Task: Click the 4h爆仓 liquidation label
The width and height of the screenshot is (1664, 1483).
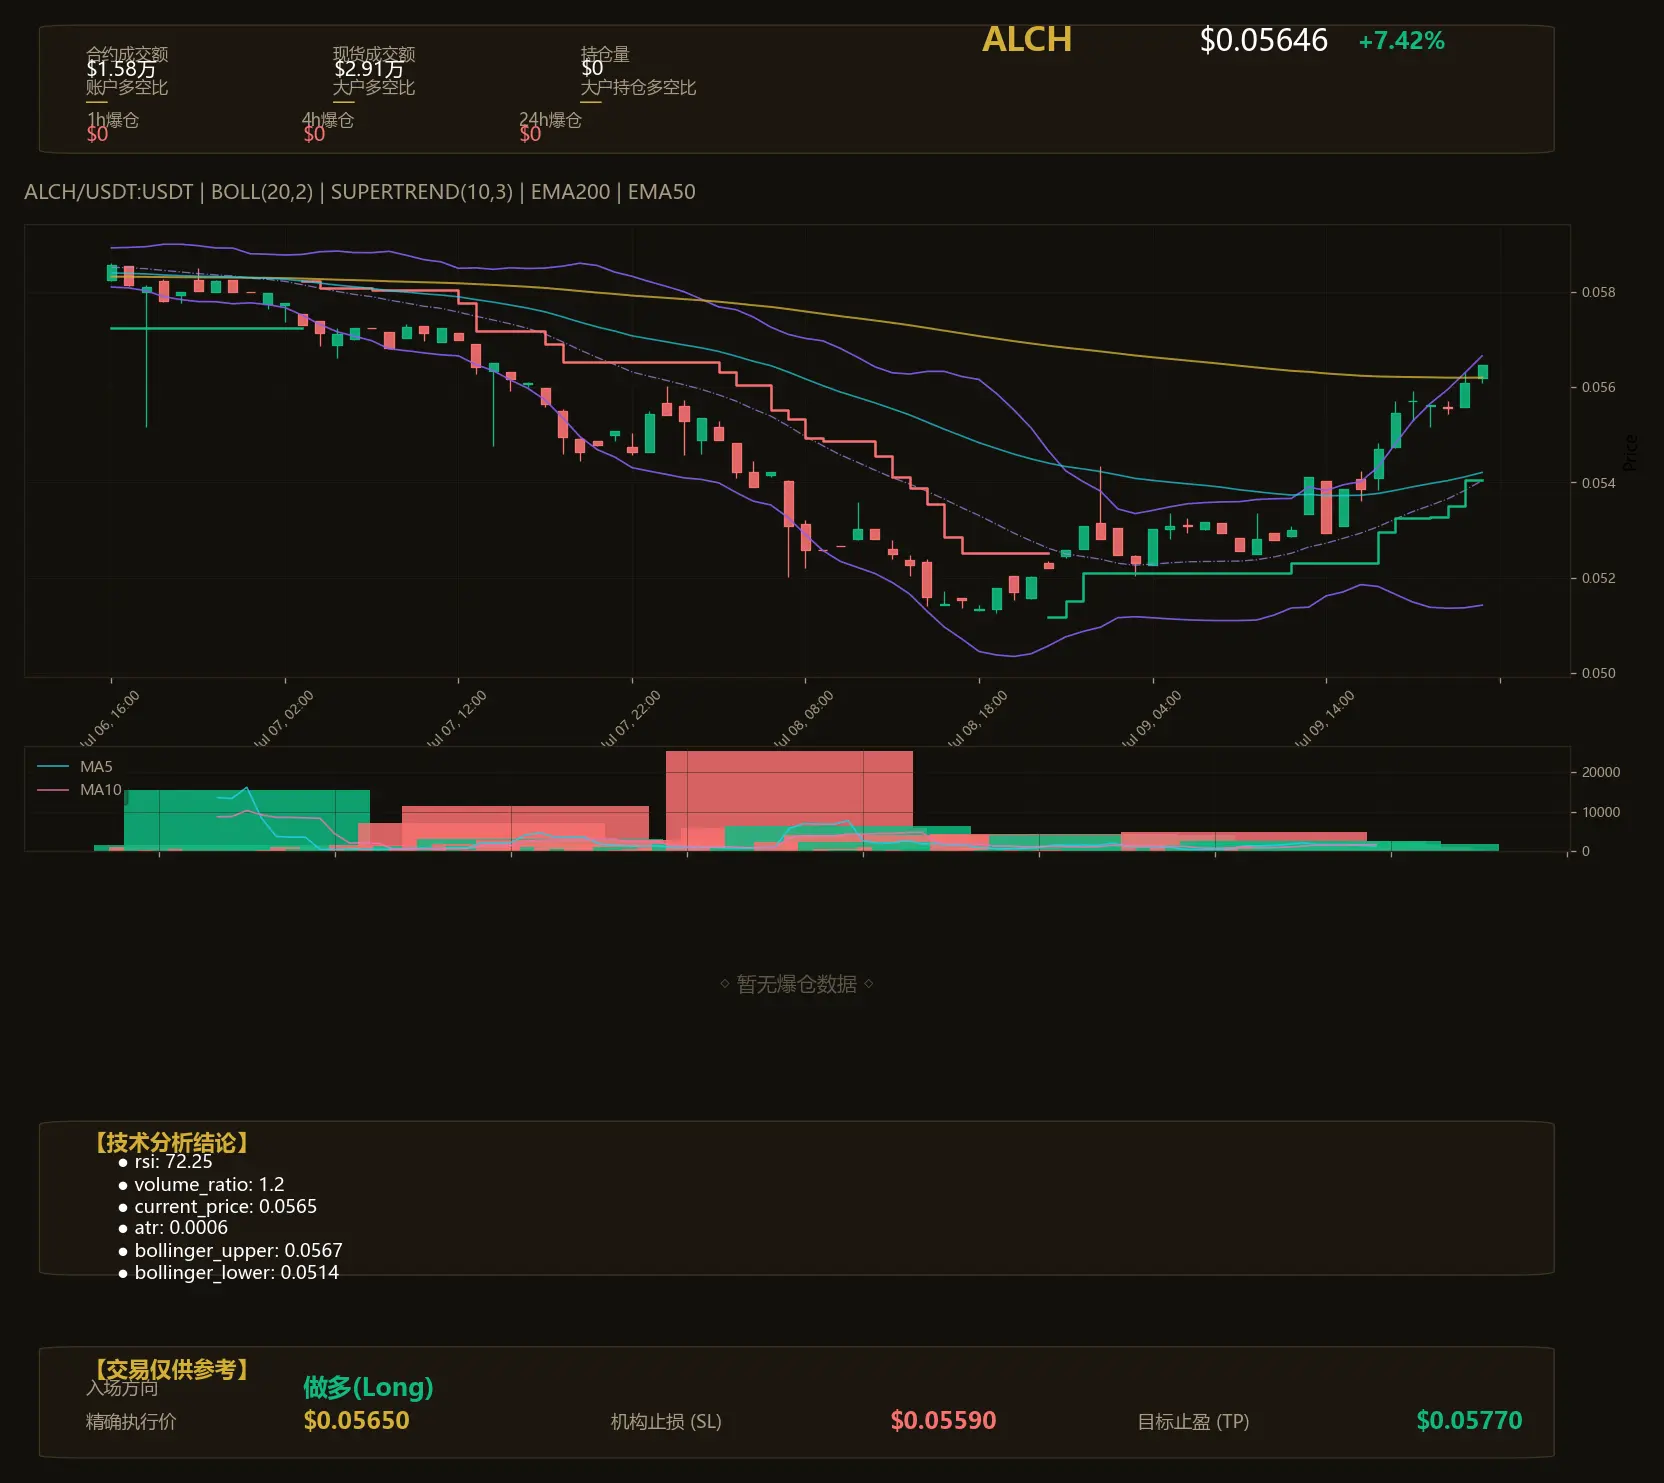Action: pos(329,120)
